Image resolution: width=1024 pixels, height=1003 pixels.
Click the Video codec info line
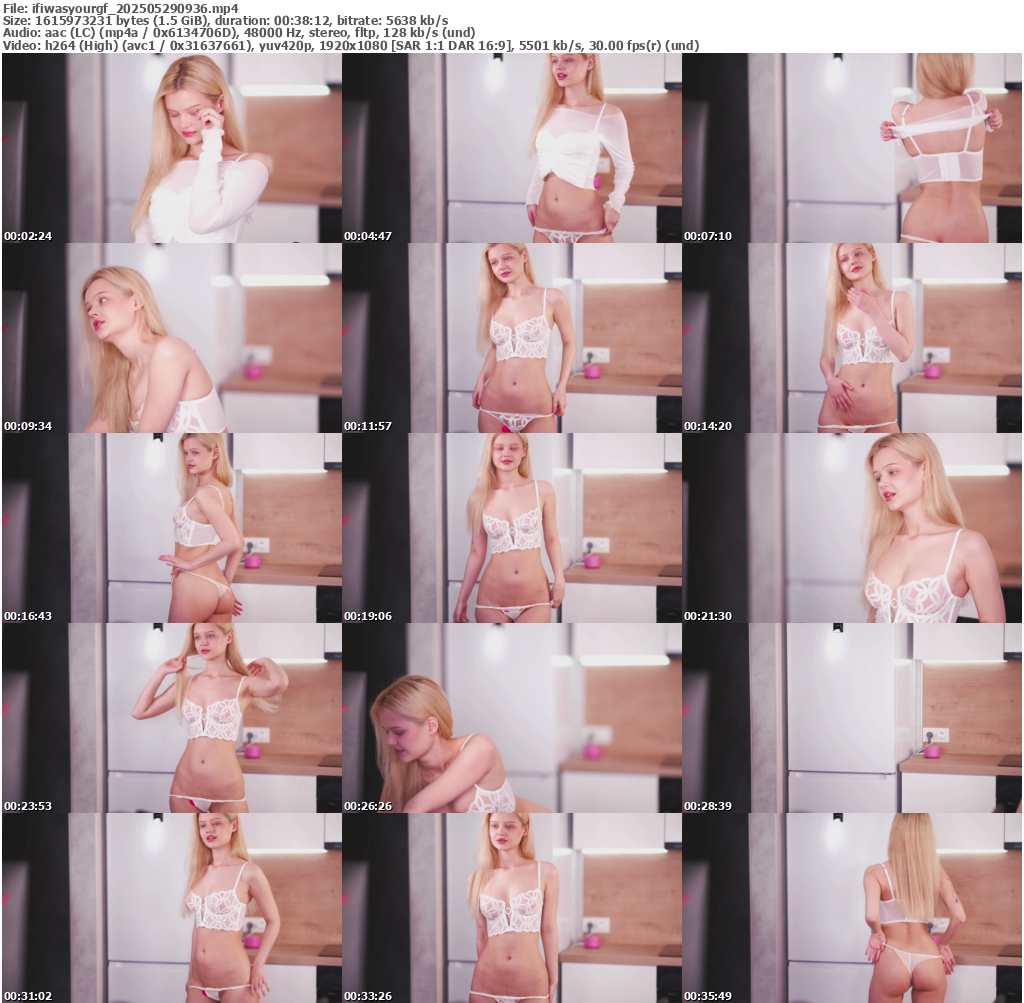pyautogui.click(x=350, y=46)
